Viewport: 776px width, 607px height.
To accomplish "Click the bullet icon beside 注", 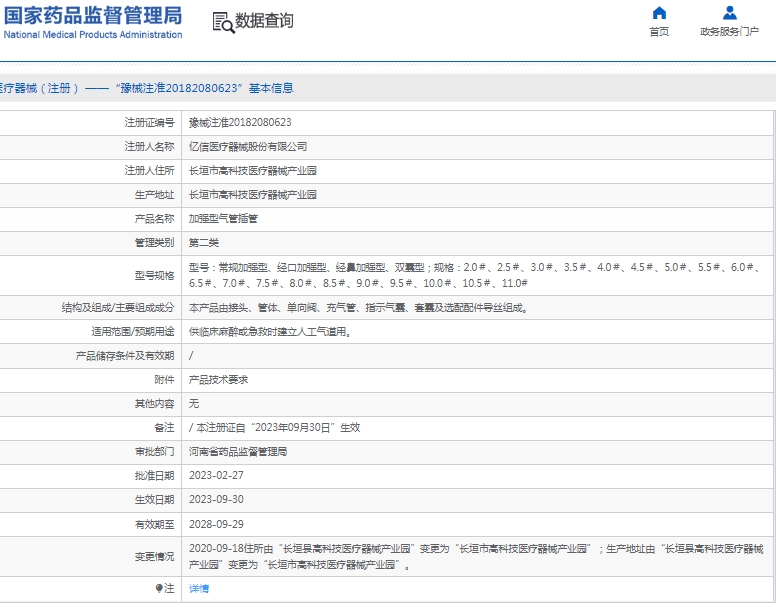I will tap(159, 588).
